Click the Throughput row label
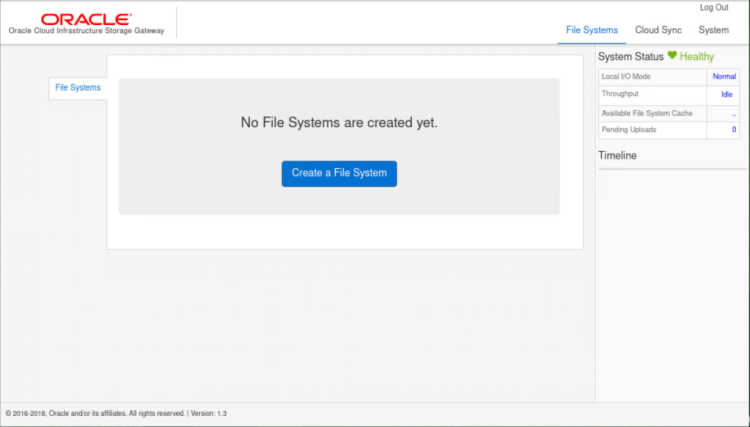Image resolution: width=750 pixels, height=427 pixels. [620, 94]
